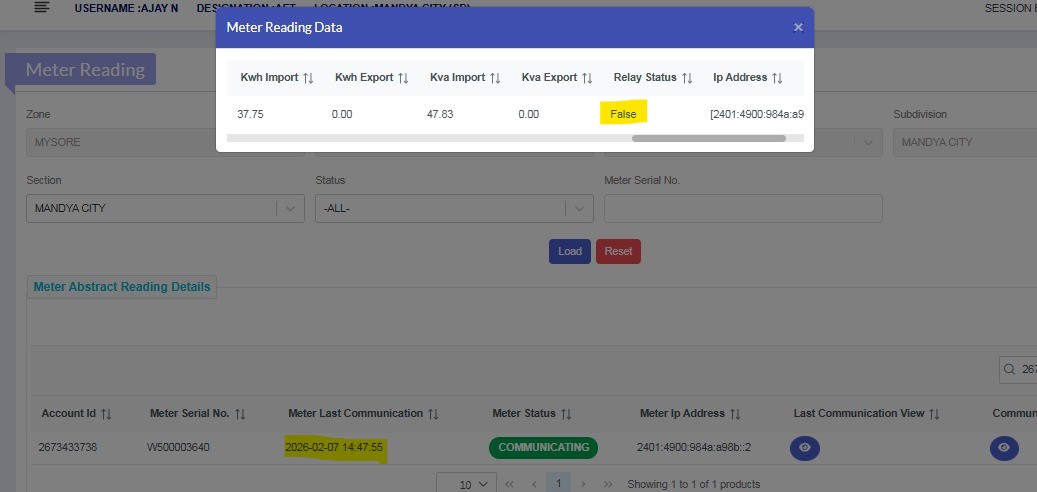Screen dimensions: 1037x492
Task: Click timestamp 2026-02-07 14:47:55
Action: pos(334,447)
